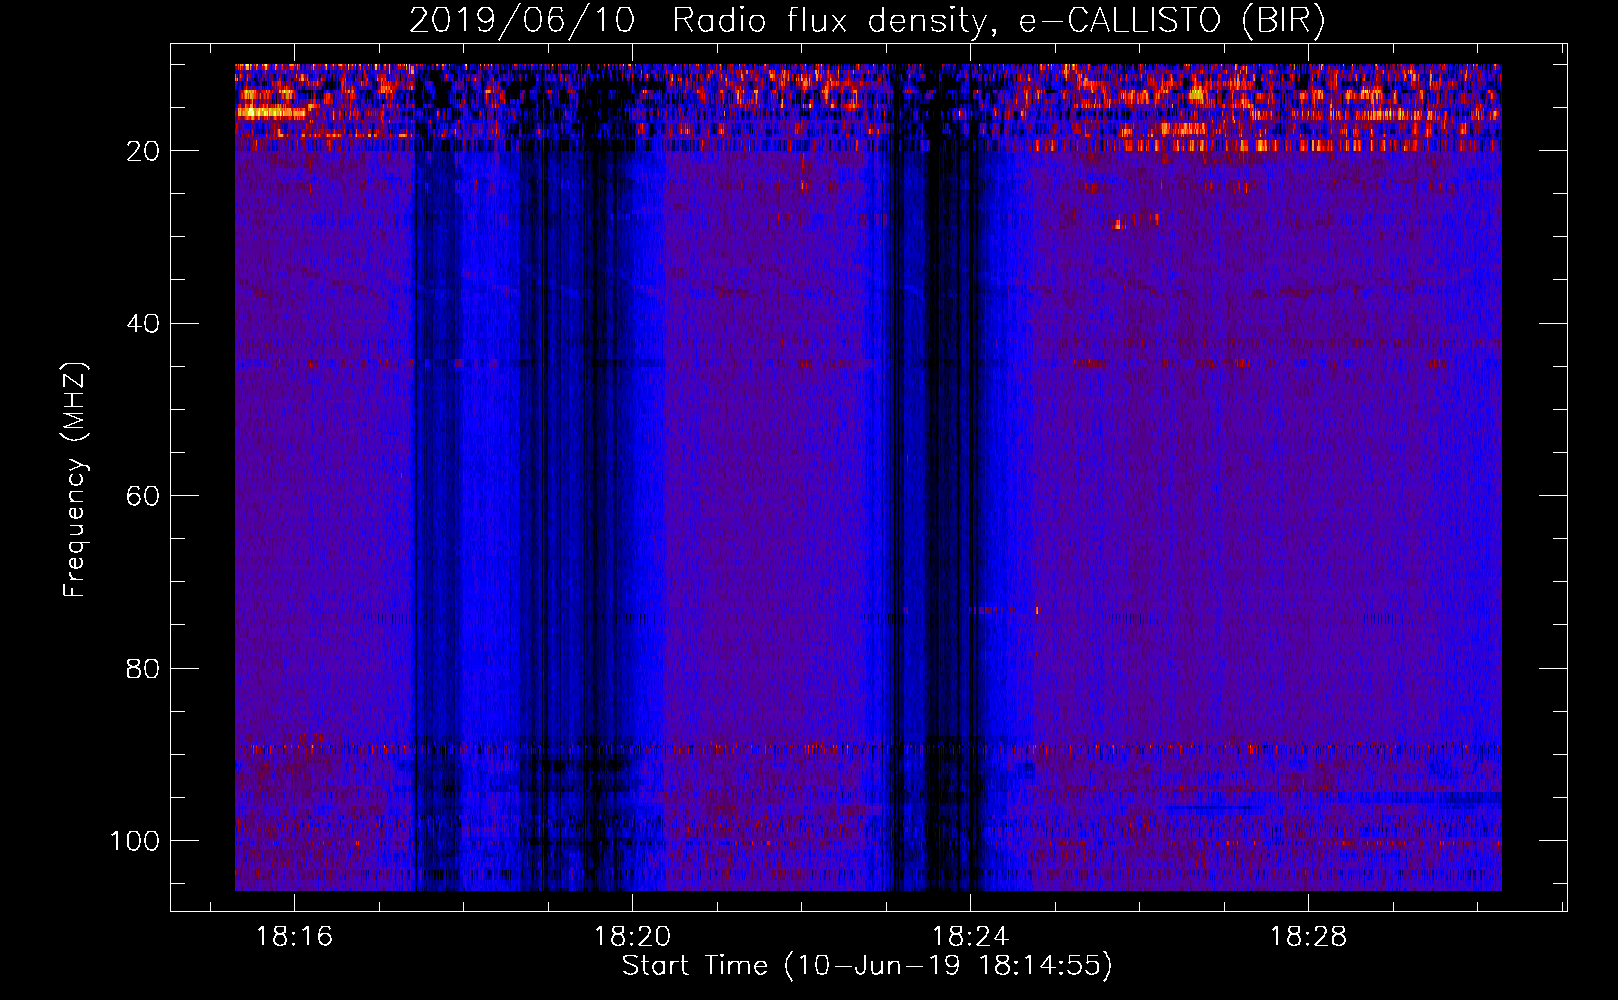Click the 80 MHz frequency tick label
The width and height of the screenshot is (1618, 1000).
[x=143, y=668]
